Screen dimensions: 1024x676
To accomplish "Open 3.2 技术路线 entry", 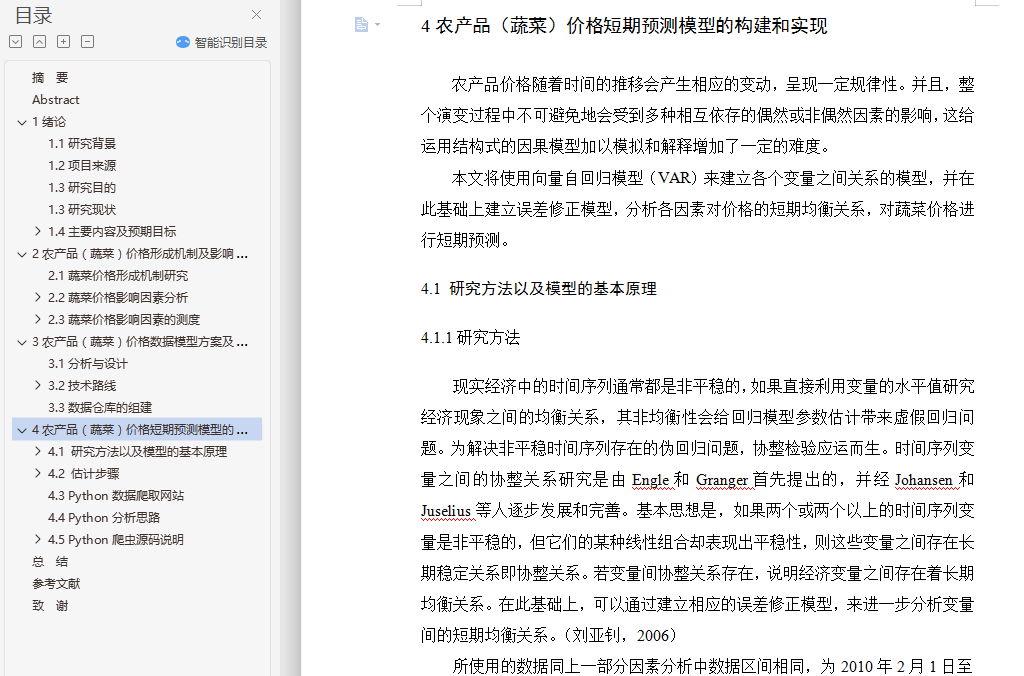I will pos(82,386).
